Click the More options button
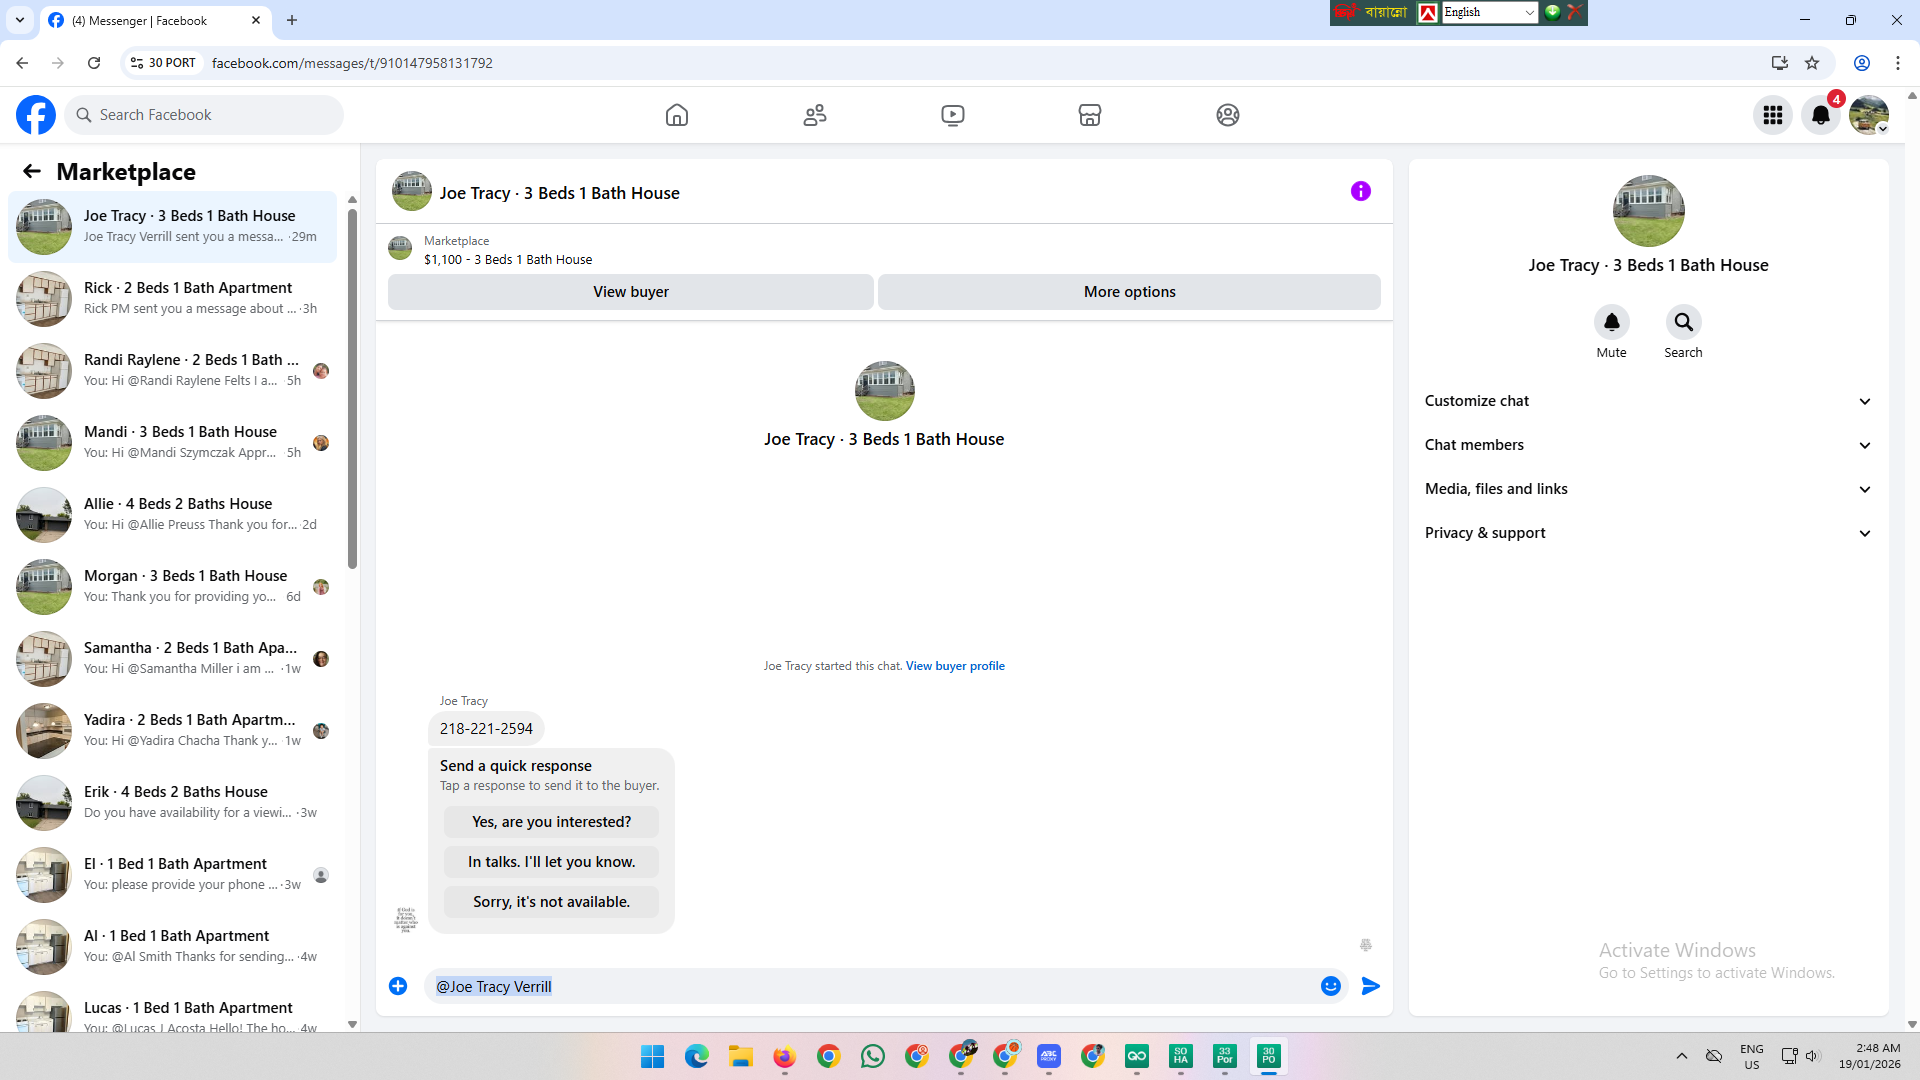1920x1080 pixels. point(1130,292)
